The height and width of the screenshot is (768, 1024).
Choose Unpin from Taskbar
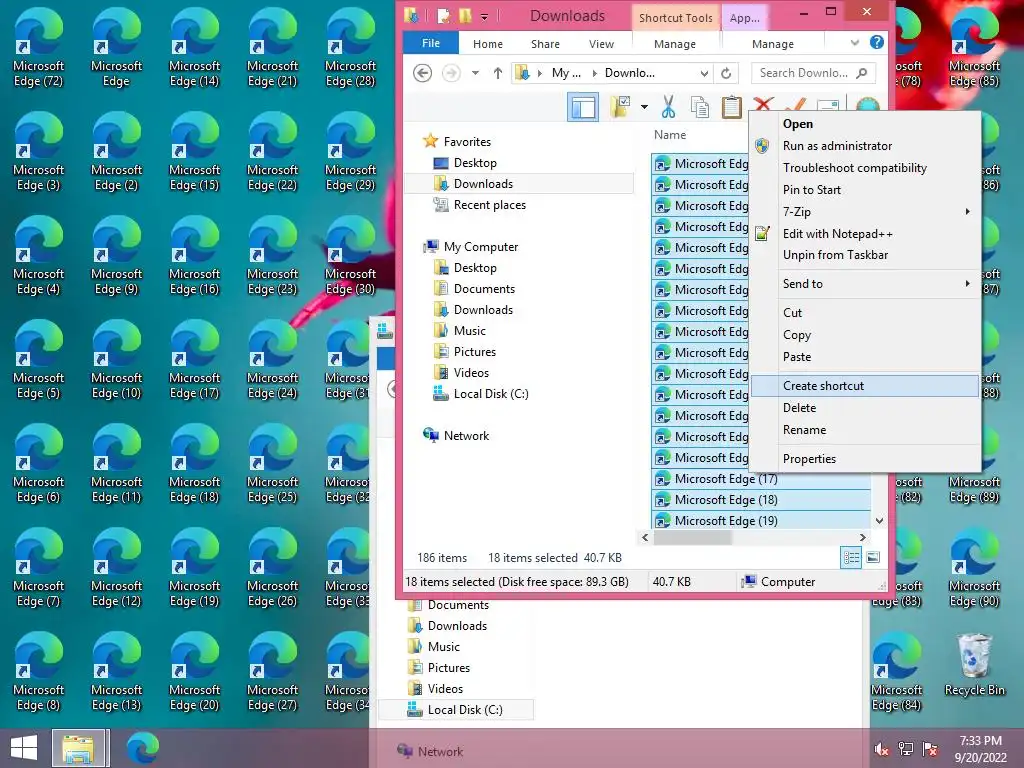coord(865,255)
